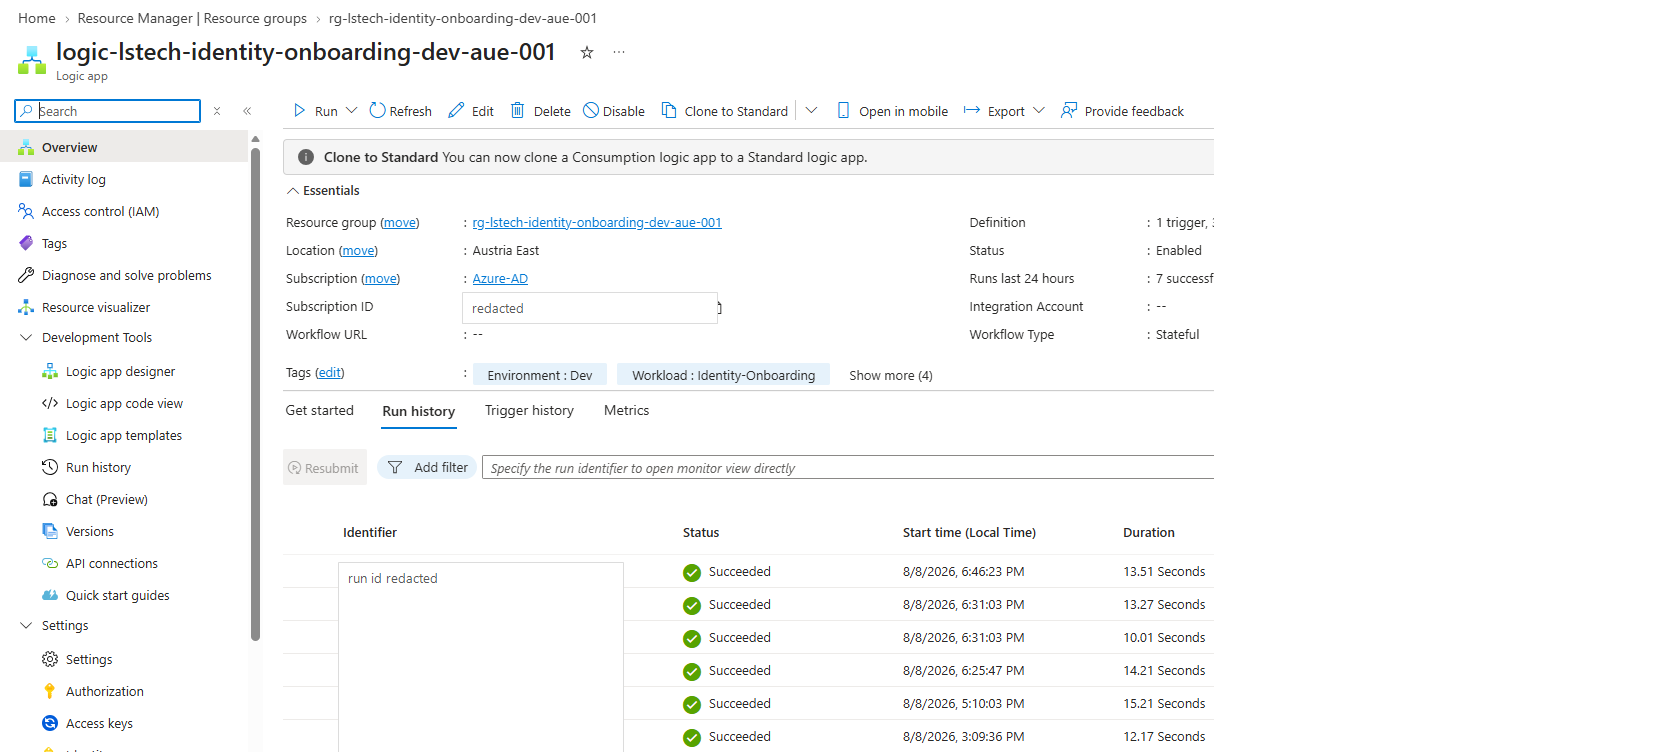This screenshot has height=752, width=1677.
Task: Click the favorite star icon next to title
Action: [x=587, y=52]
